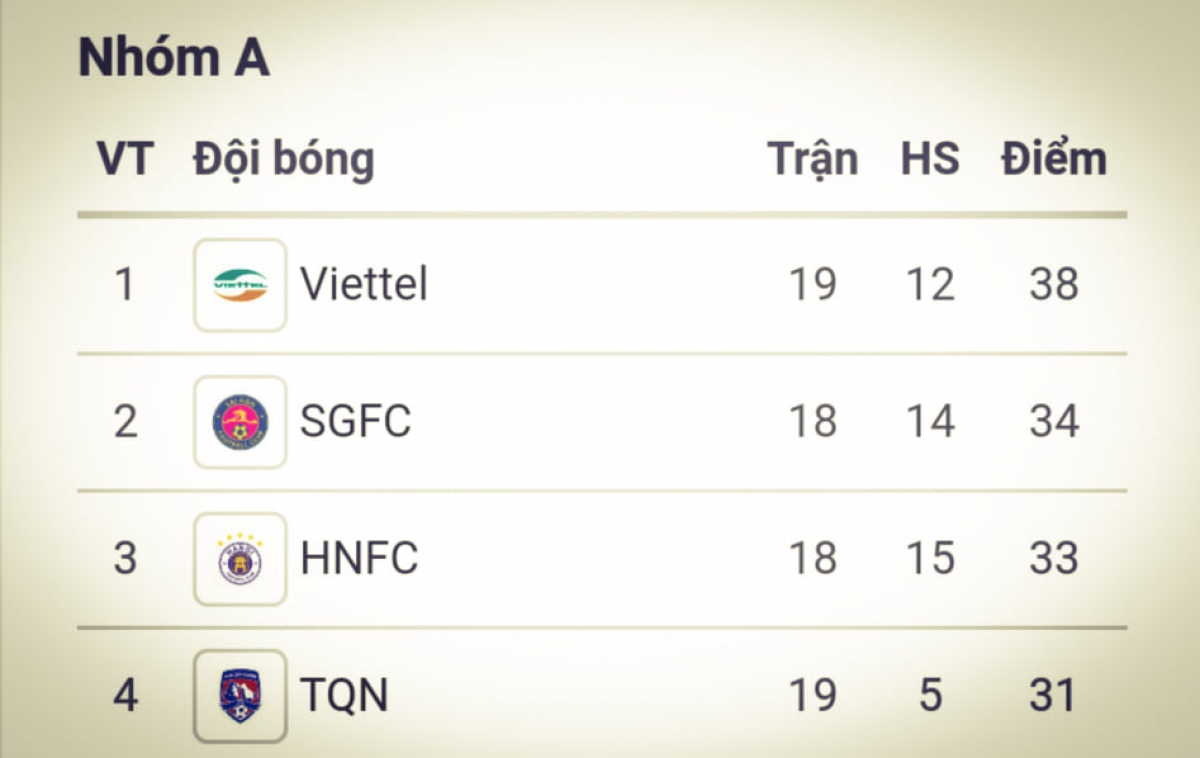Click the VT column header
1200x758 pixels.
[124, 159]
